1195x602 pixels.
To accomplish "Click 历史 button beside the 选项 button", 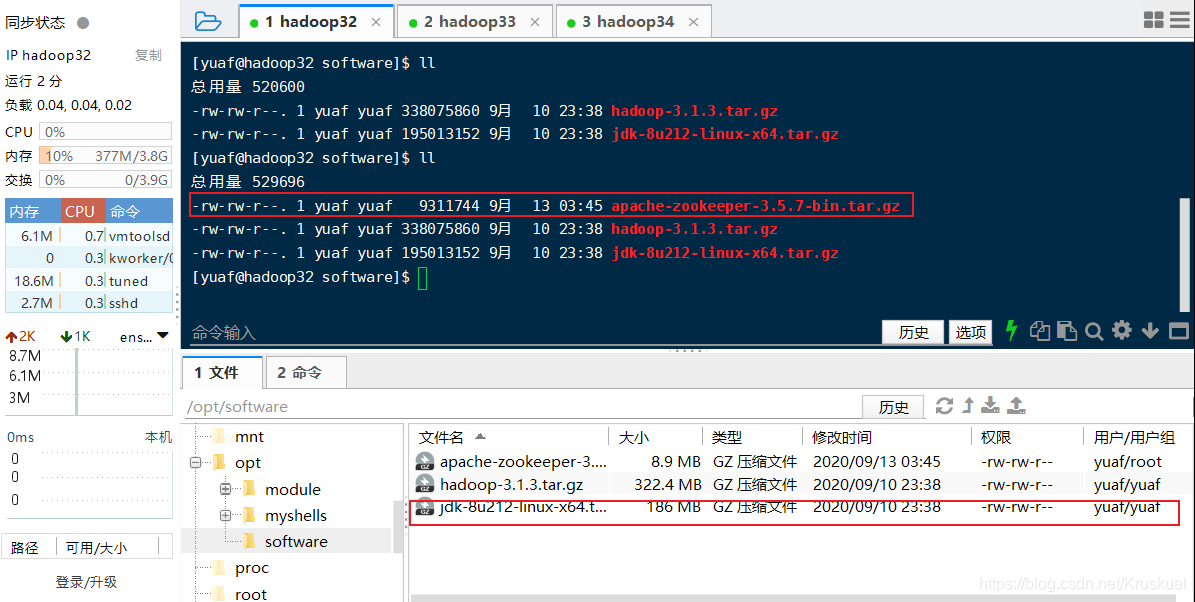I will coord(913,332).
